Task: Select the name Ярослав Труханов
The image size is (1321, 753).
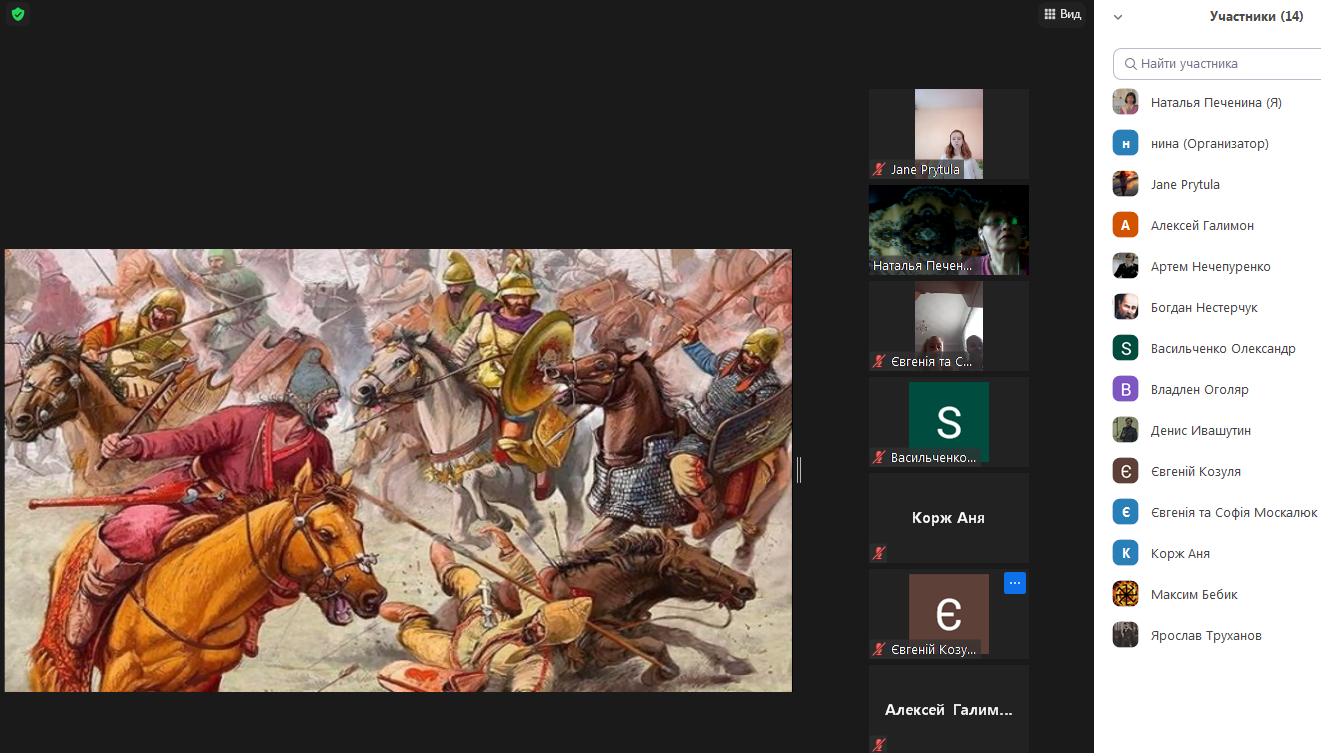Action: point(1206,635)
